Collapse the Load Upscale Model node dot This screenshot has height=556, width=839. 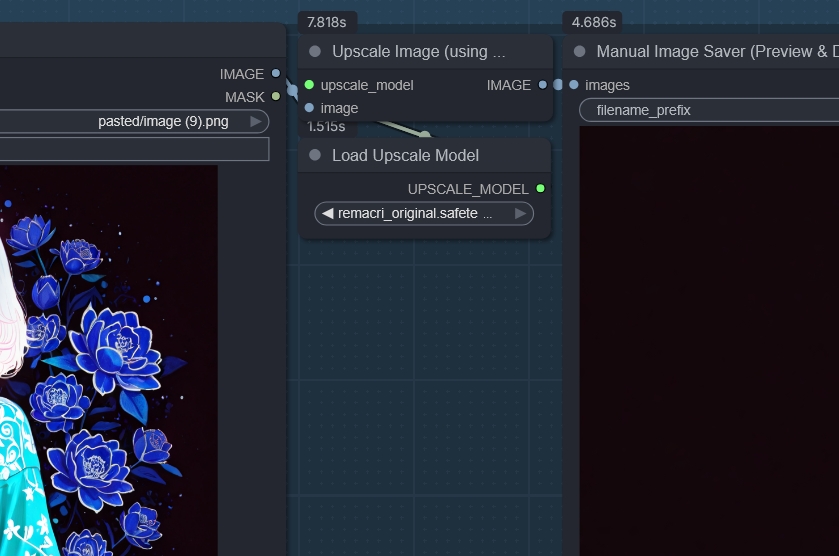coord(315,155)
